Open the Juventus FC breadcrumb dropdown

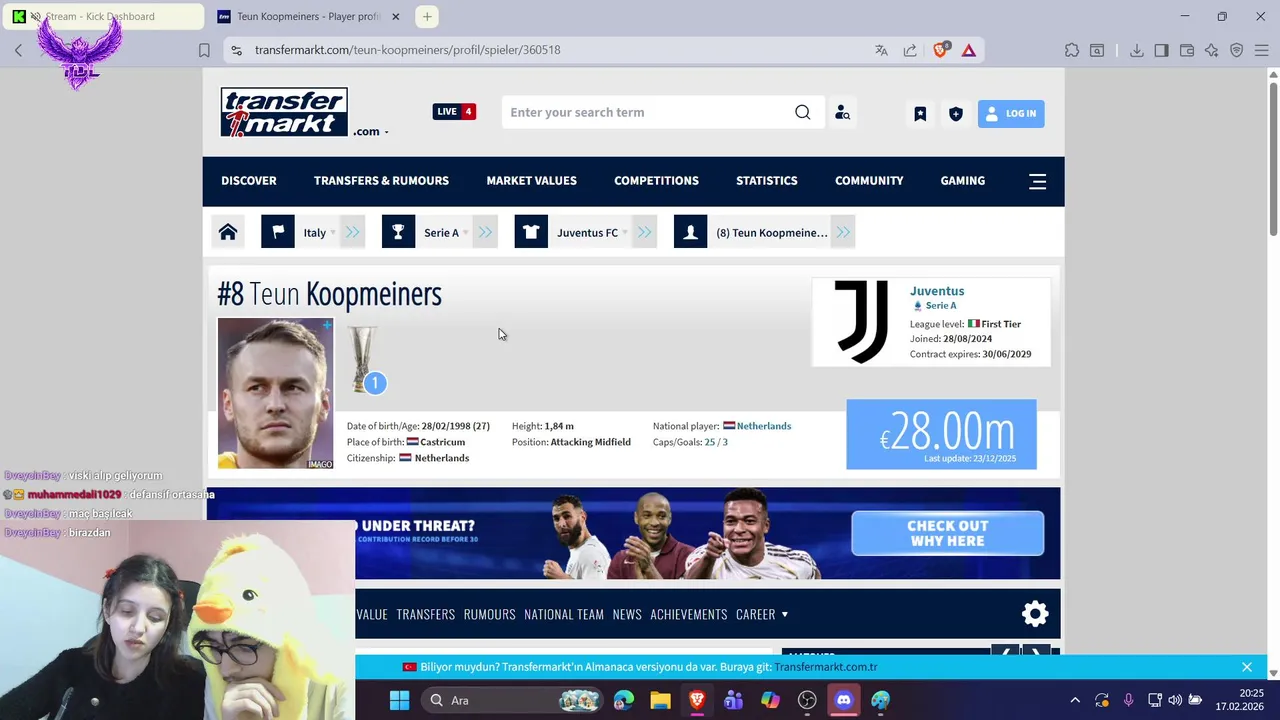coord(592,232)
